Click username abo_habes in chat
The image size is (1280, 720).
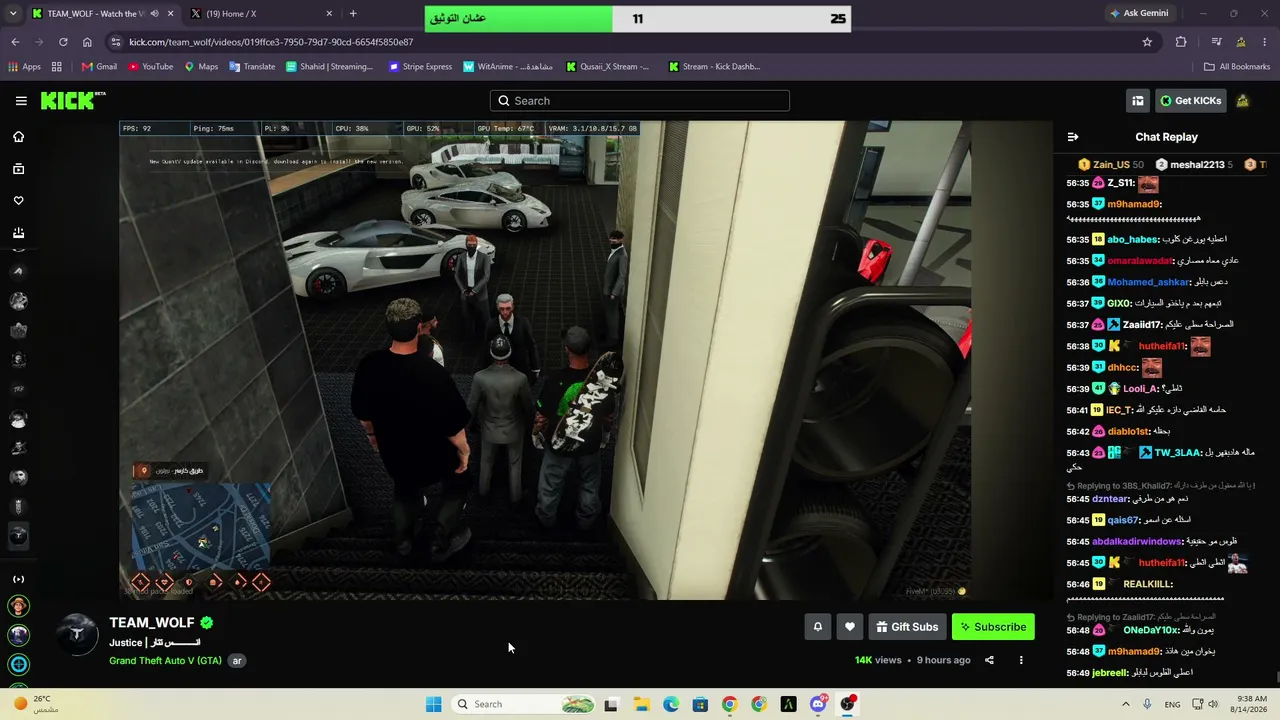(1132, 240)
